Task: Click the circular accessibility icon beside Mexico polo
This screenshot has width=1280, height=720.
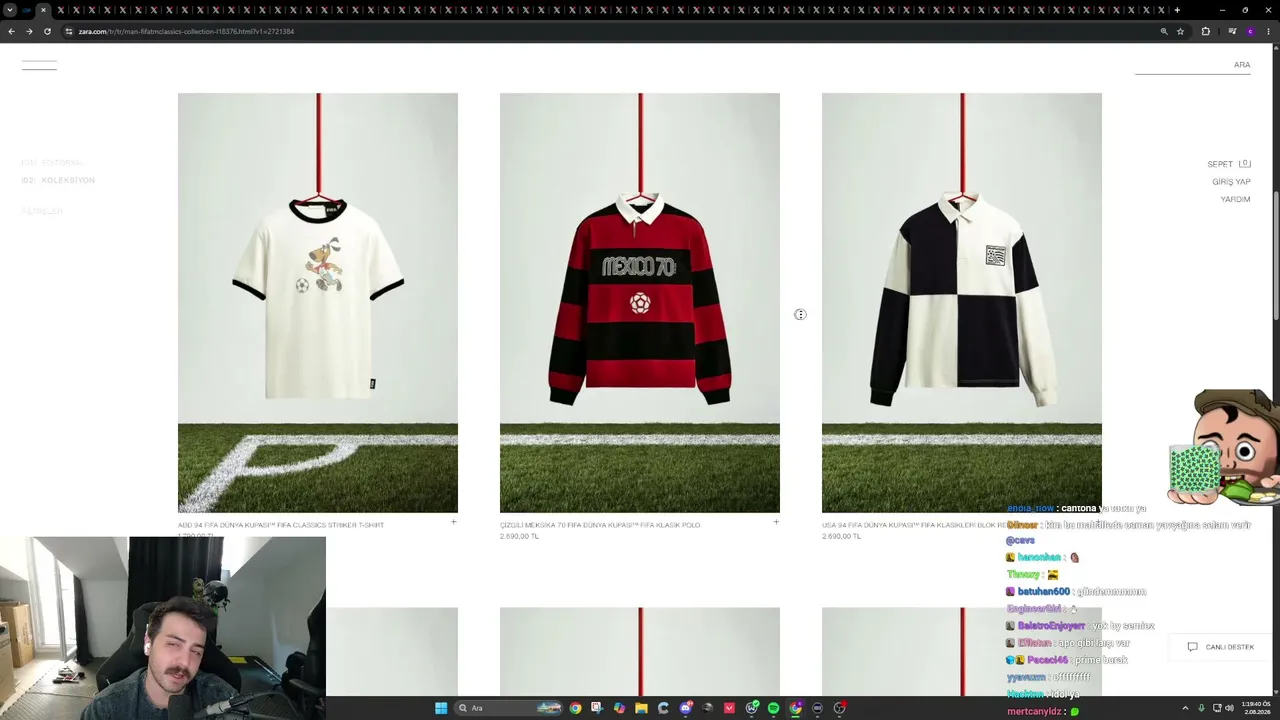Action: tap(800, 315)
